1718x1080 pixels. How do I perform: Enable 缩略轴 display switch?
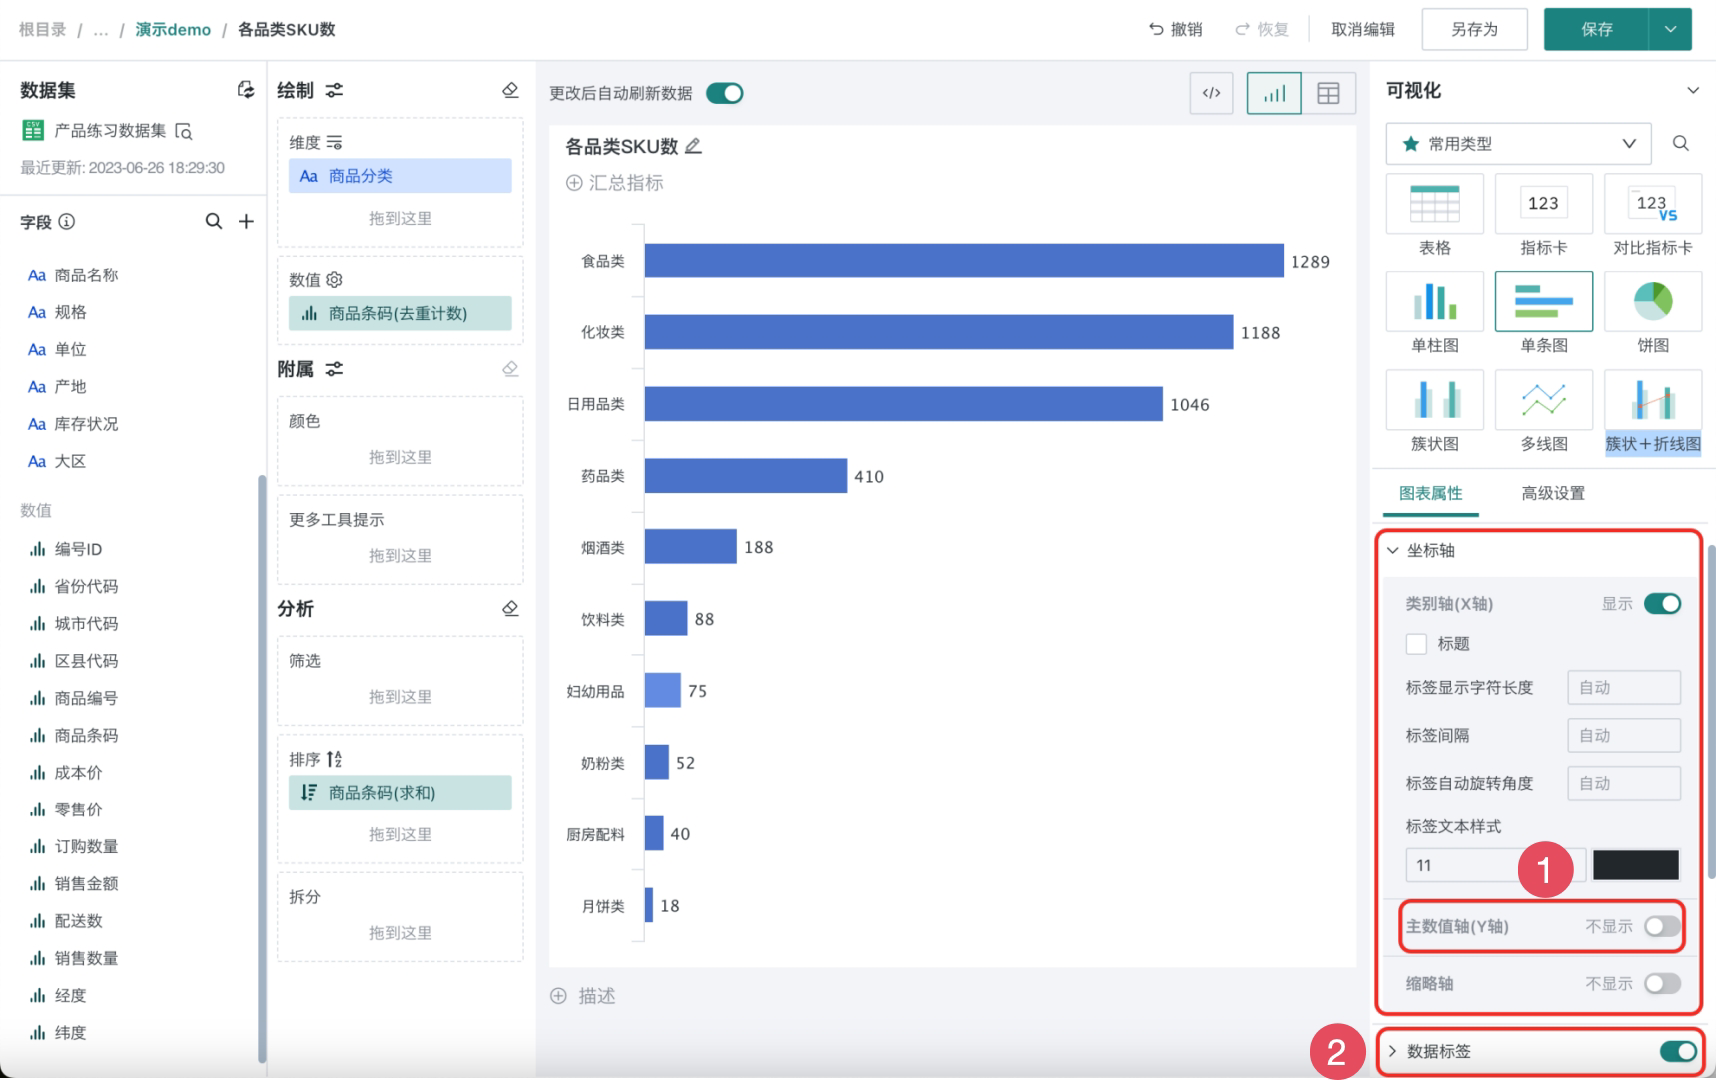1662,983
